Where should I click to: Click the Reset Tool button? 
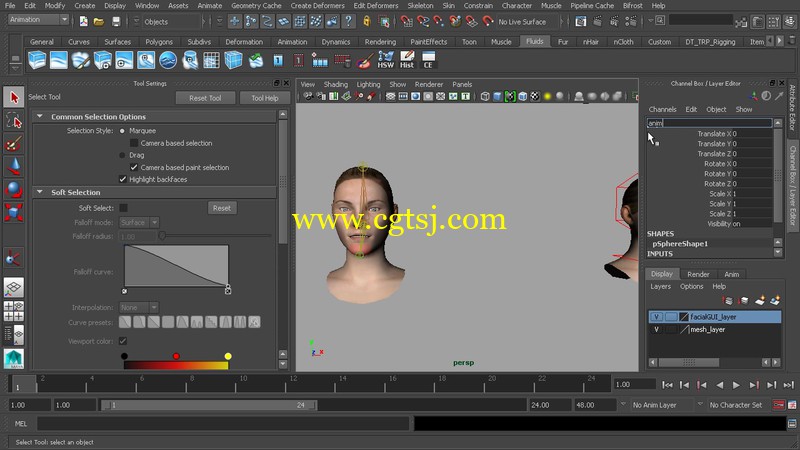[205, 98]
